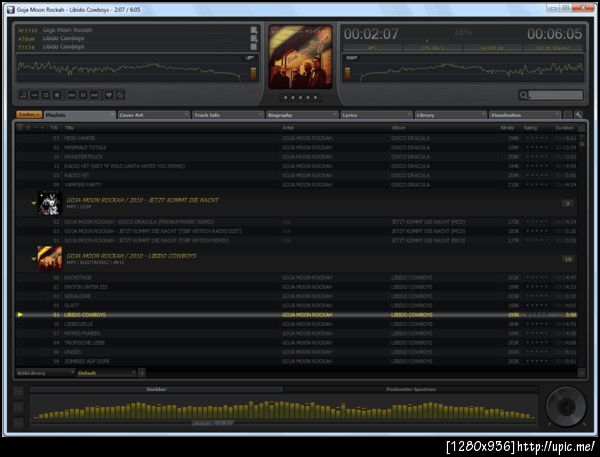Select the Vampire Party track row

pos(297,184)
